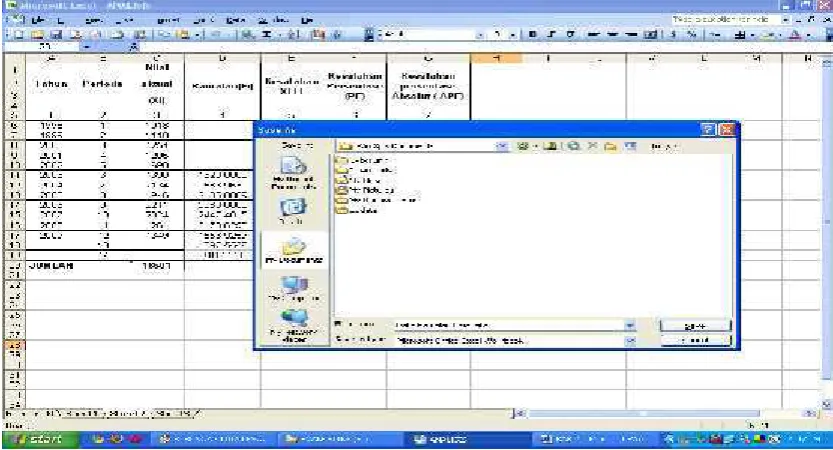Align text left
Viewport: 833px width, 450px height.
593,35
